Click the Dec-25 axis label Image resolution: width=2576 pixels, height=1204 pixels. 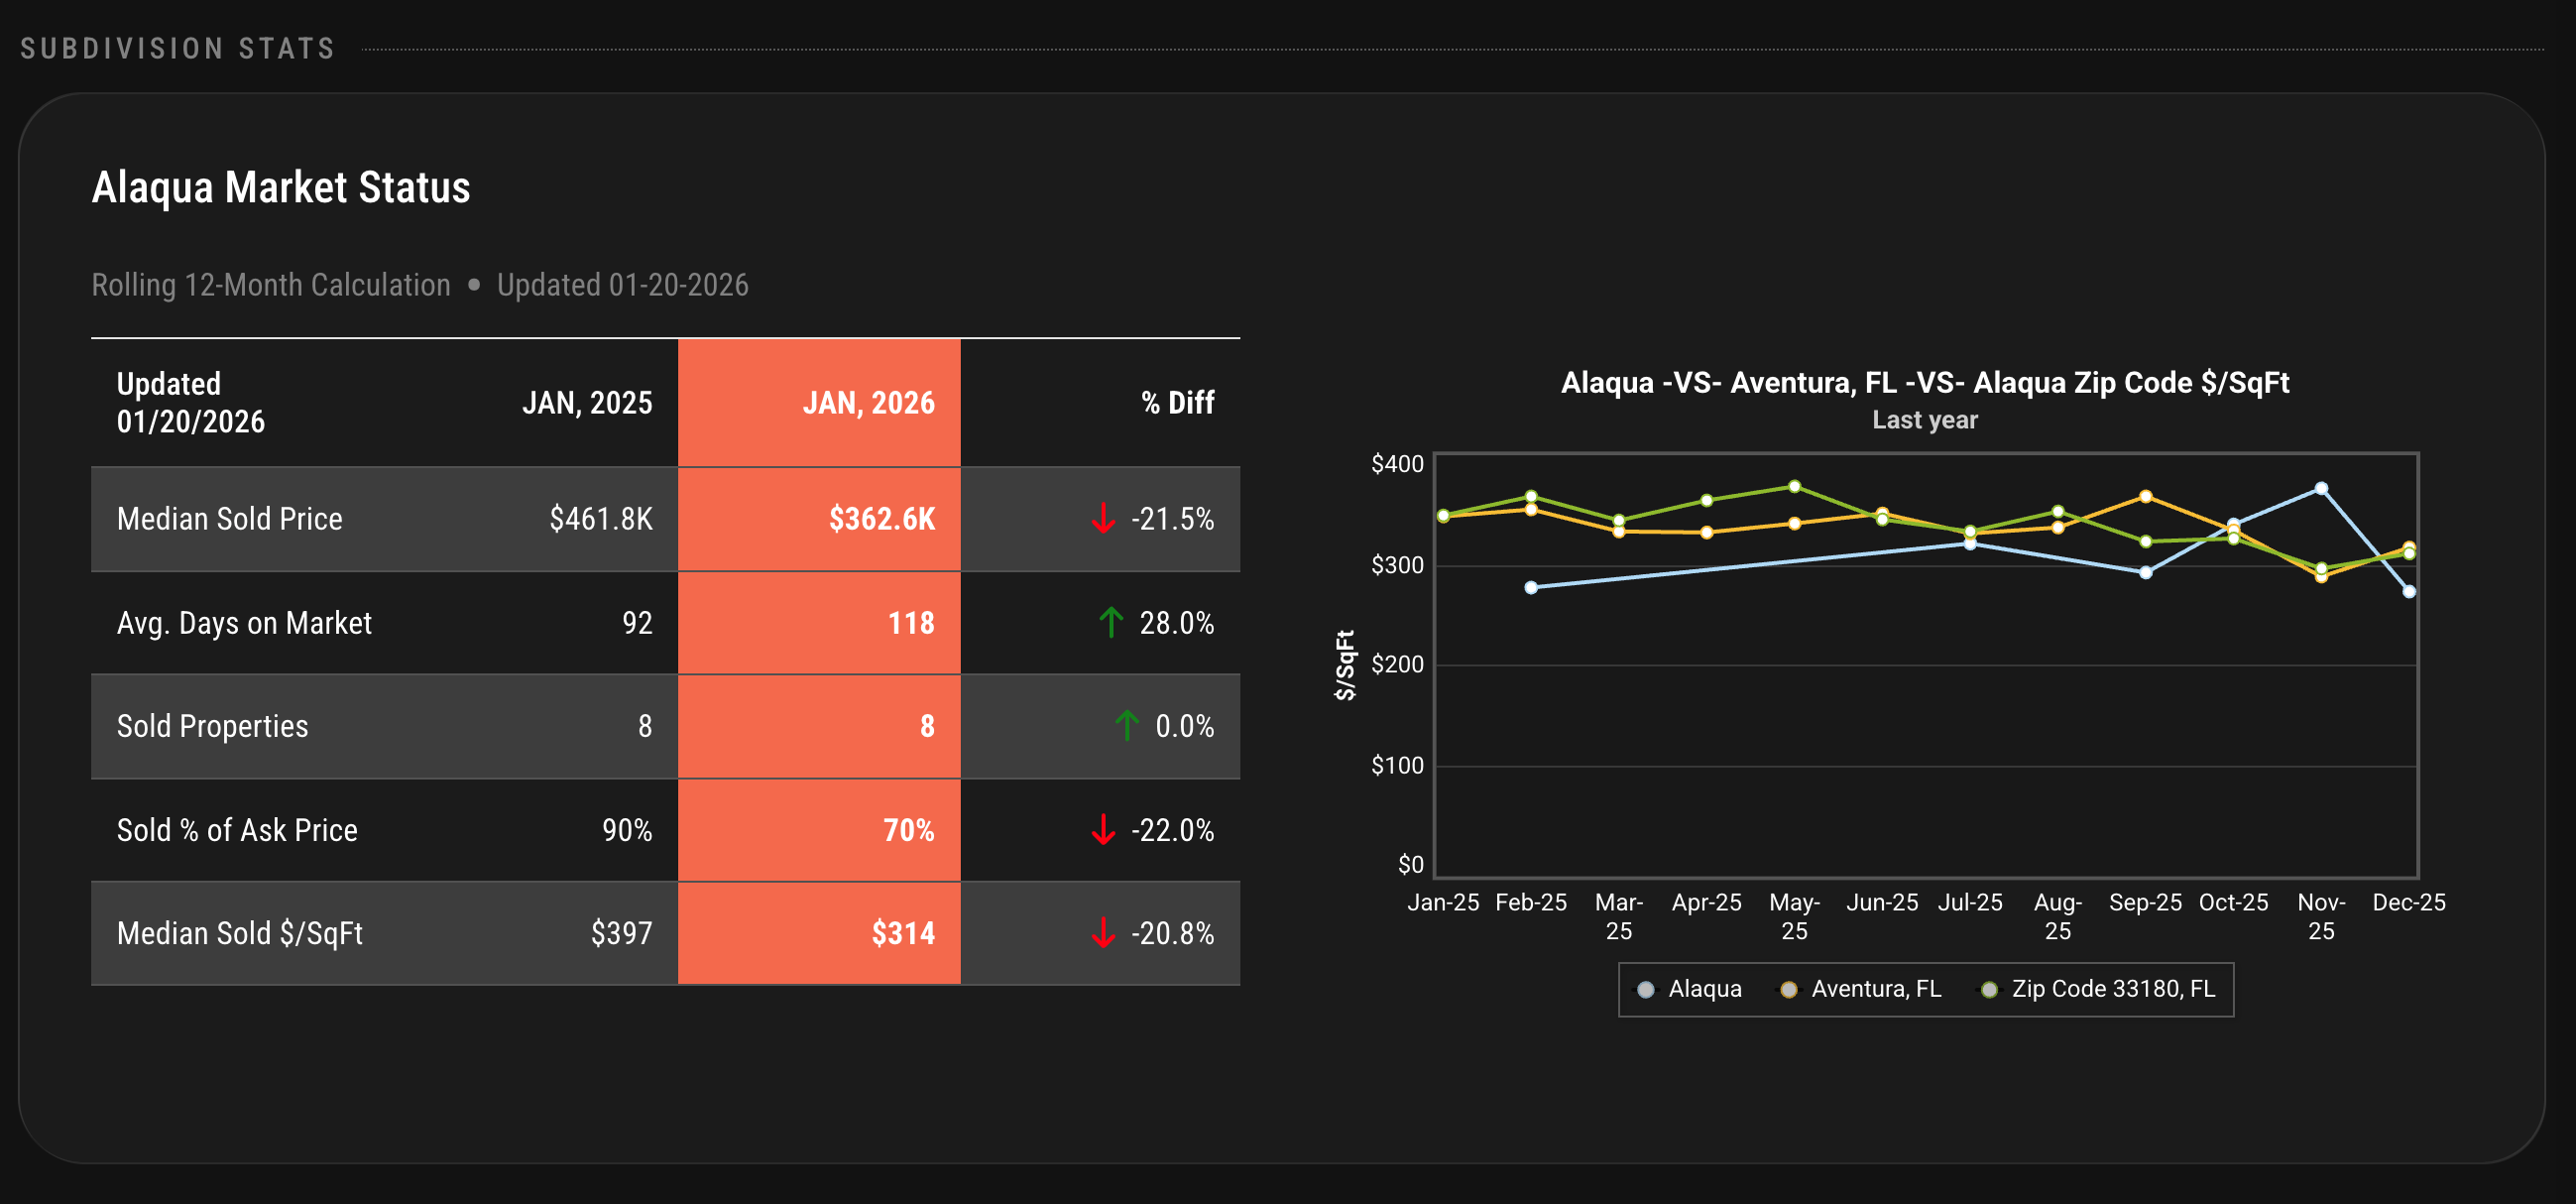tap(2409, 902)
